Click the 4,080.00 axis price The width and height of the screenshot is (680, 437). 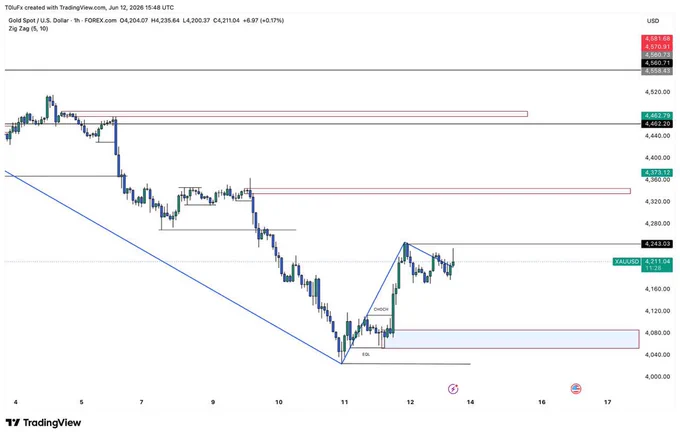tap(657, 333)
